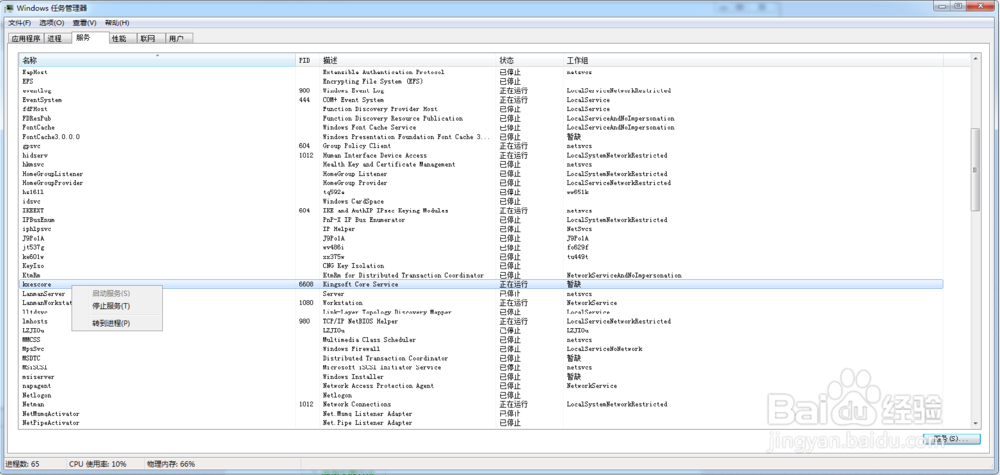Open the 文件(F) menu
Image resolution: width=1000 pixels, height=475 pixels.
click(19, 23)
